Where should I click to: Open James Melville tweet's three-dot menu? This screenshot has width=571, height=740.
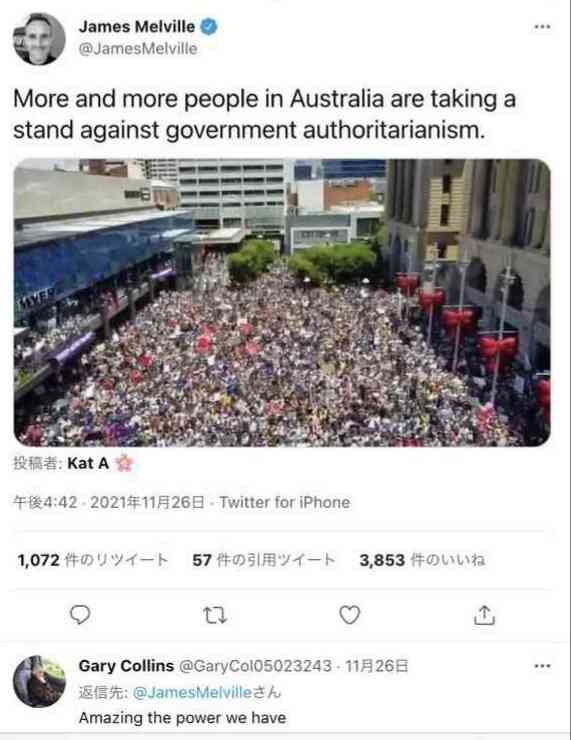pyautogui.click(x=542, y=26)
